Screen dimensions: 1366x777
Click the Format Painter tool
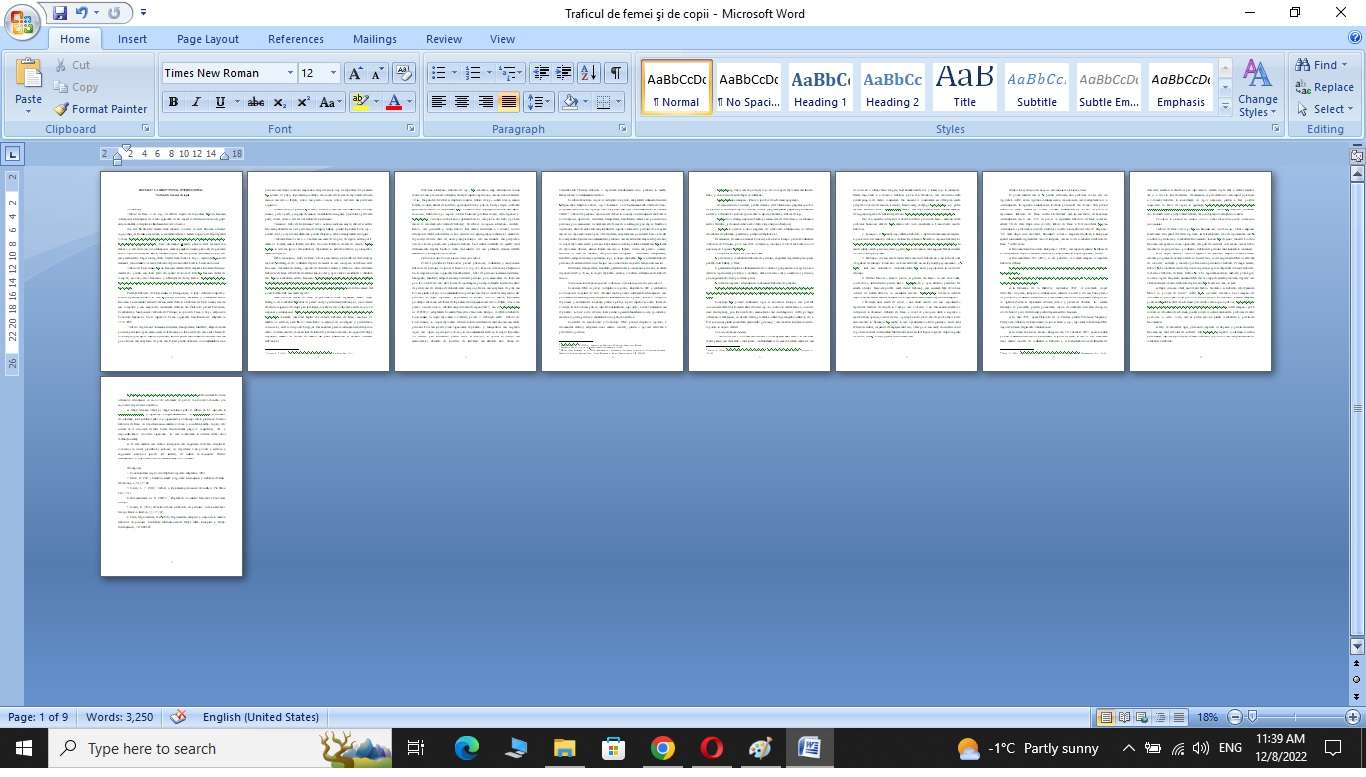pos(101,109)
